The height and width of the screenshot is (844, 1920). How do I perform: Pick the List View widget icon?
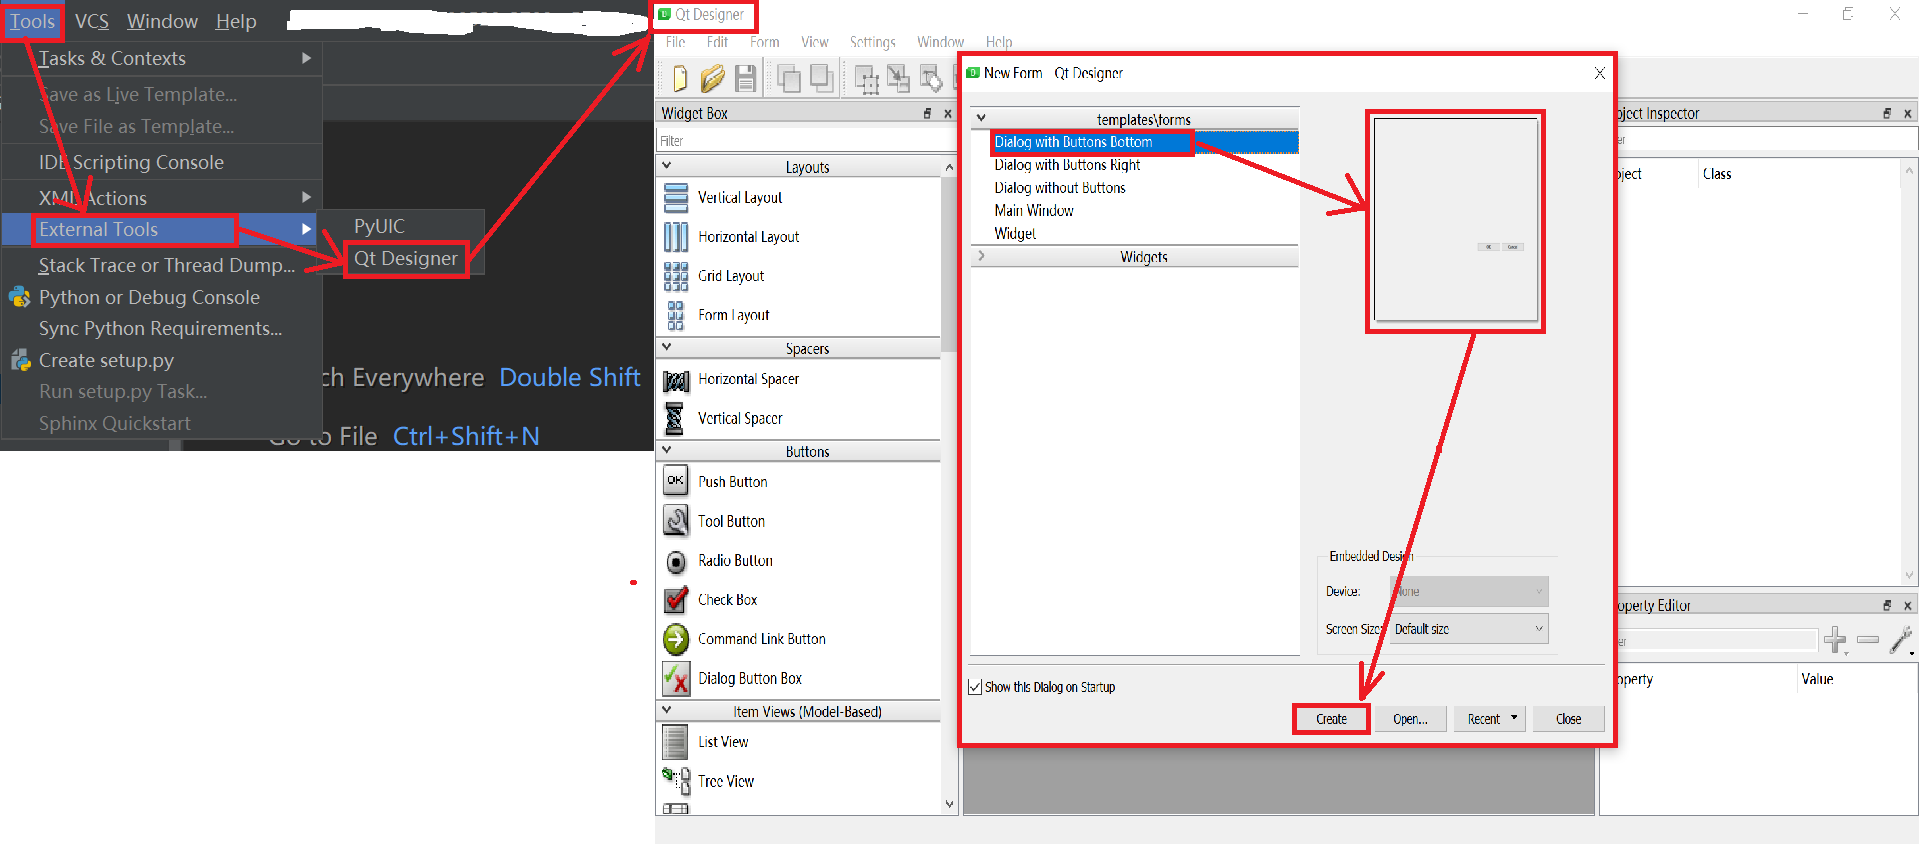tap(676, 742)
